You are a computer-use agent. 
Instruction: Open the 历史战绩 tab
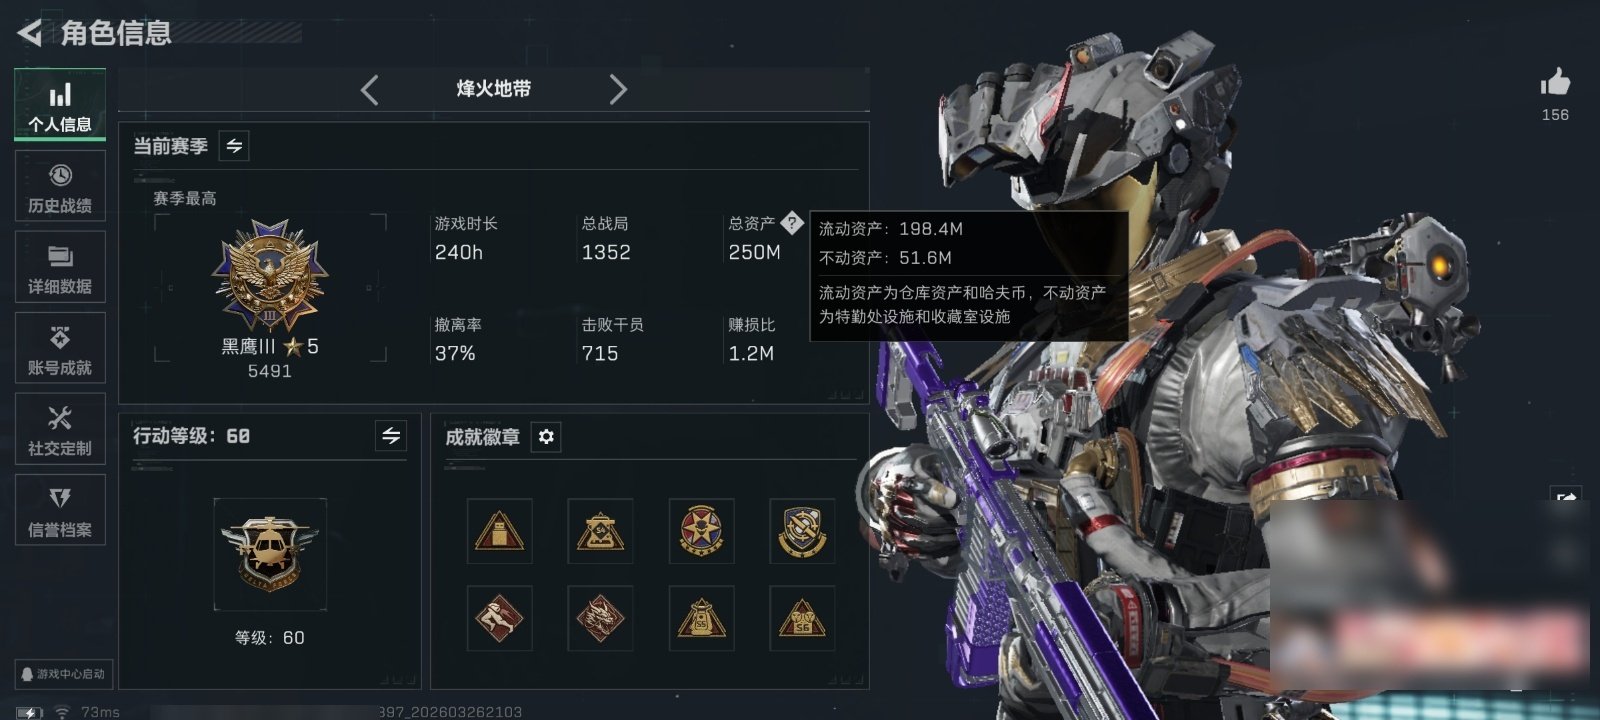60,186
